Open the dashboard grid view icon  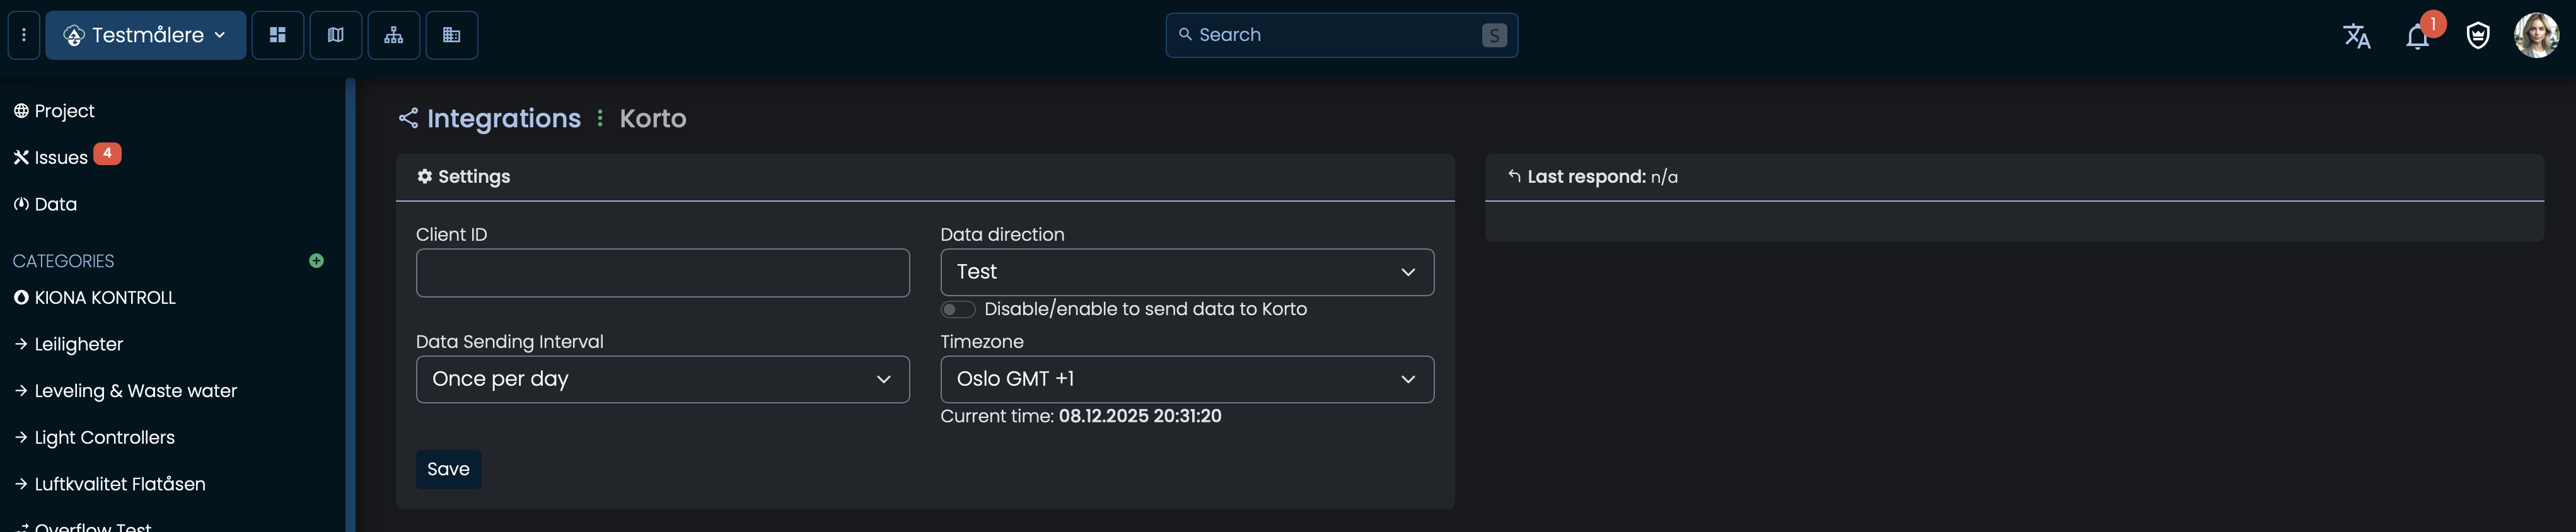278,35
